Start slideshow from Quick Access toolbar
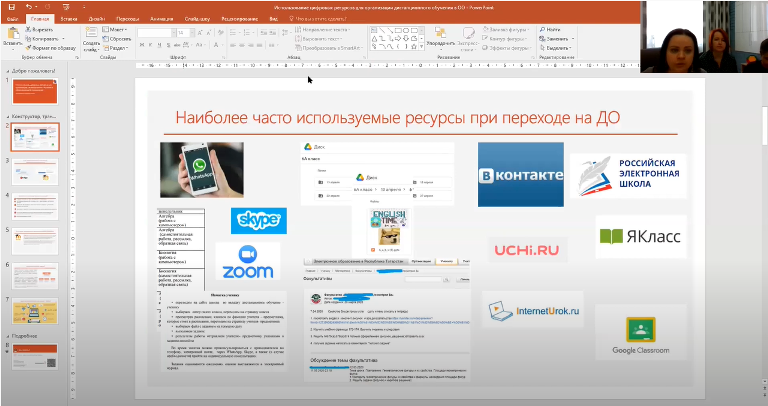The image size is (768, 406). tap(66, 7)
